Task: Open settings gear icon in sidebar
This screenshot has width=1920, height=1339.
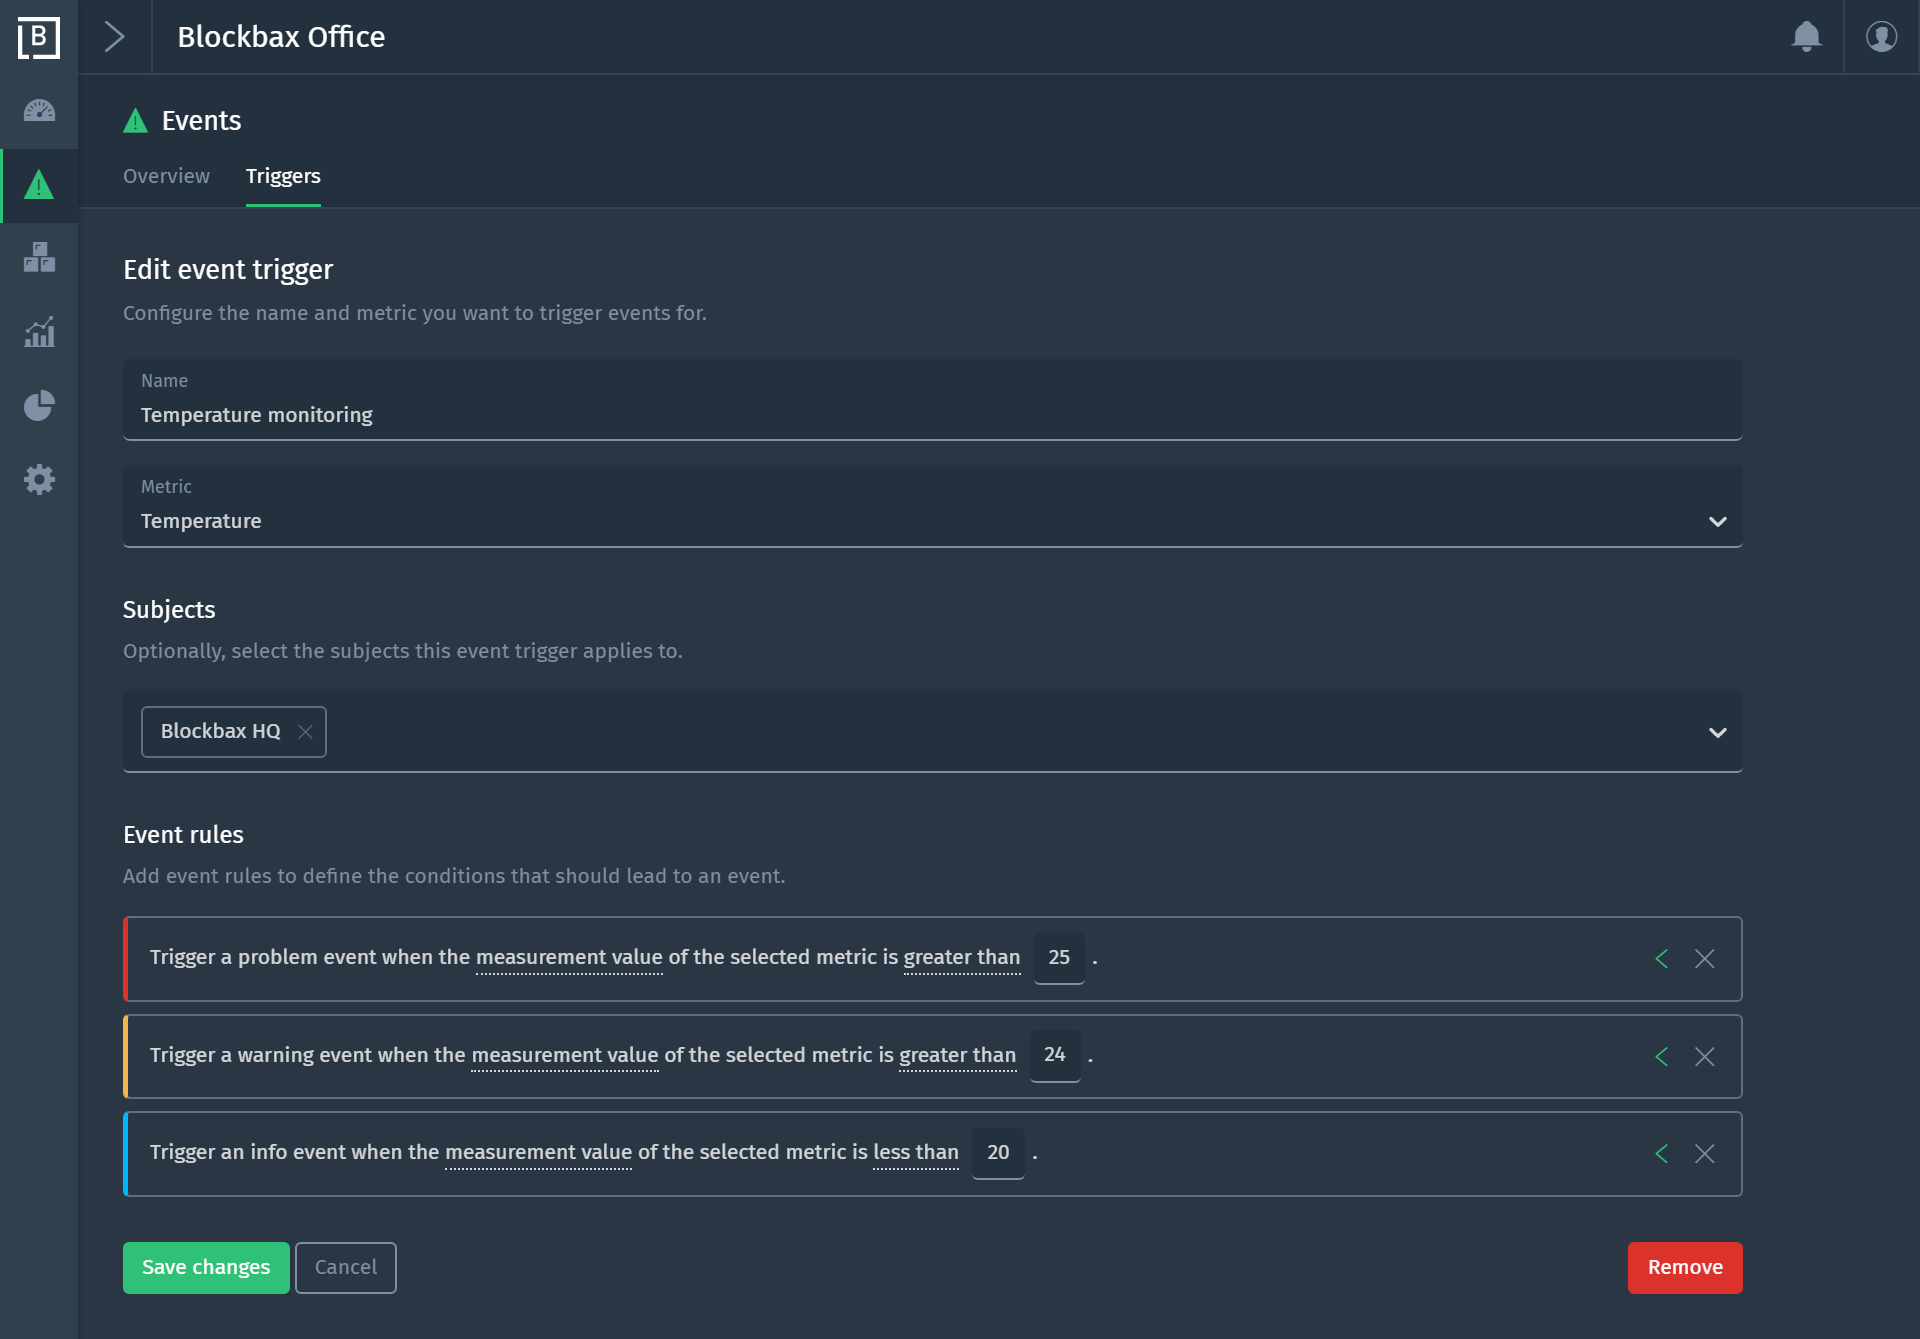Action: (39, 480)
